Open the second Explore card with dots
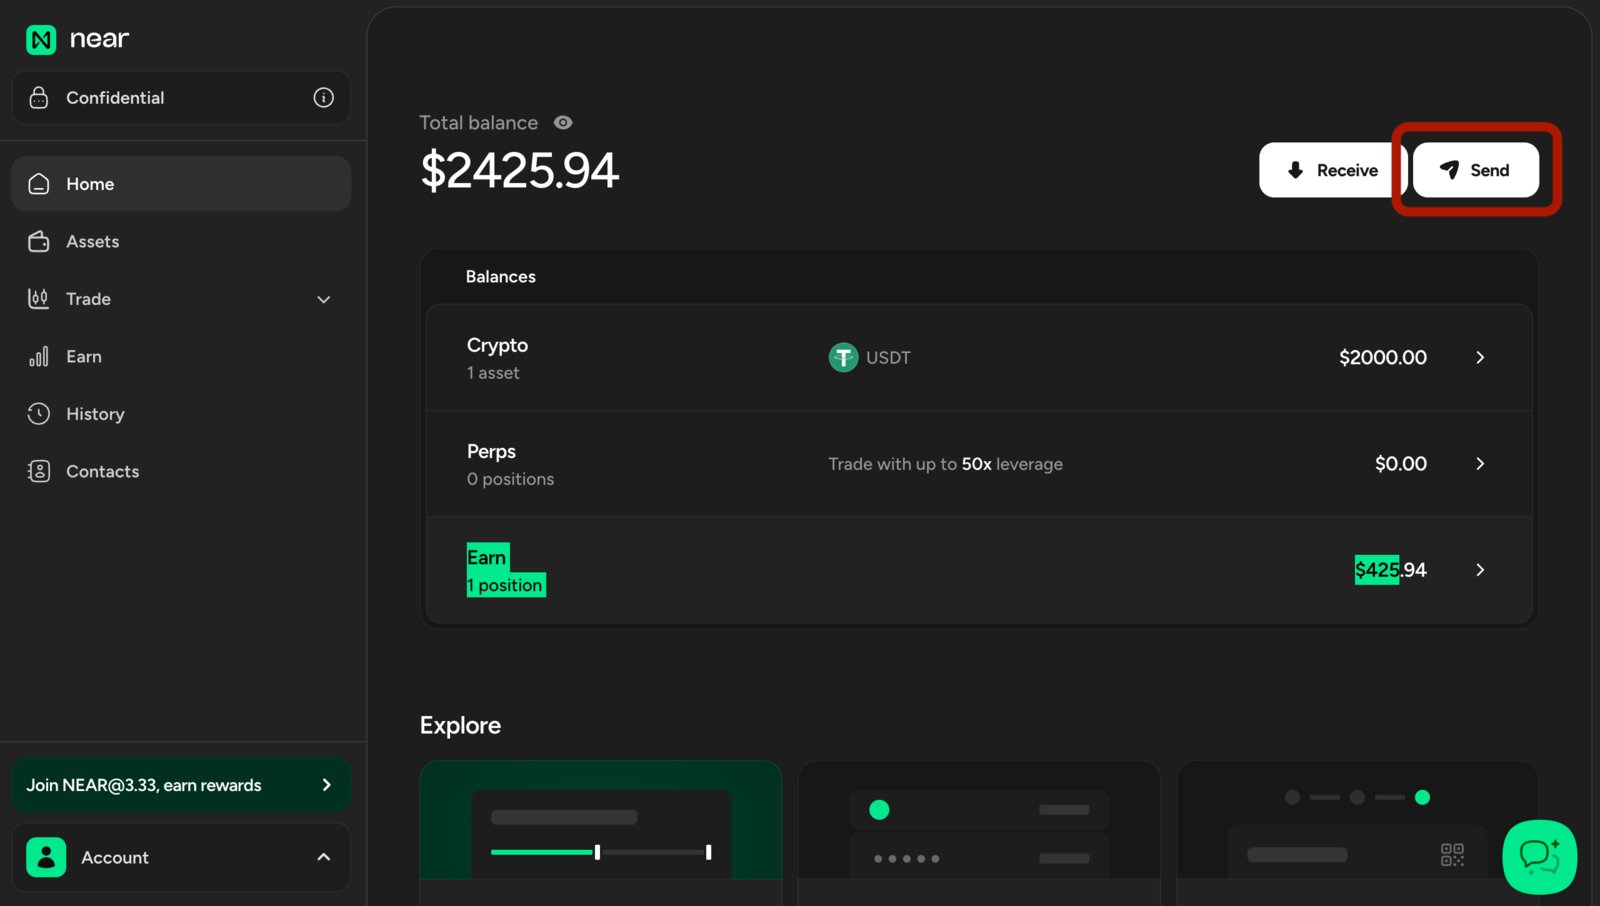Image resolution: width=1600 pixels, height=906 pixels. [x=979, y=833]
